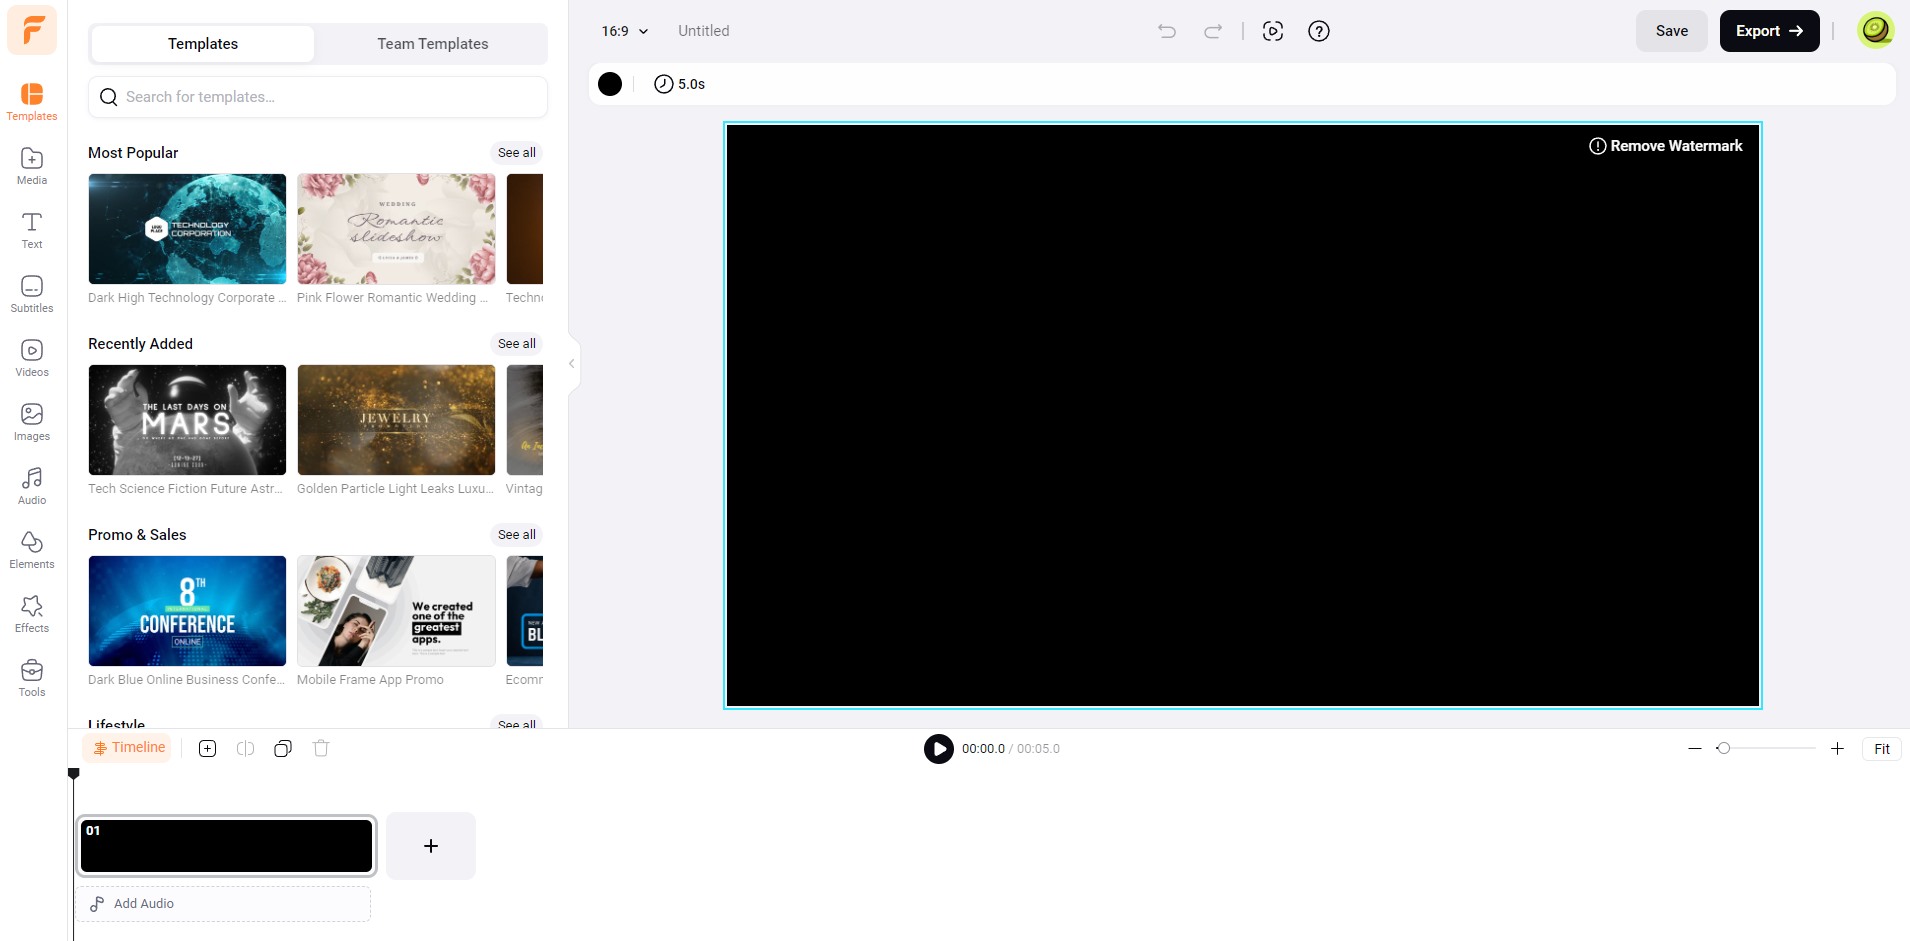
Task: Open the user profile avatar
Action: point(1876,30)
